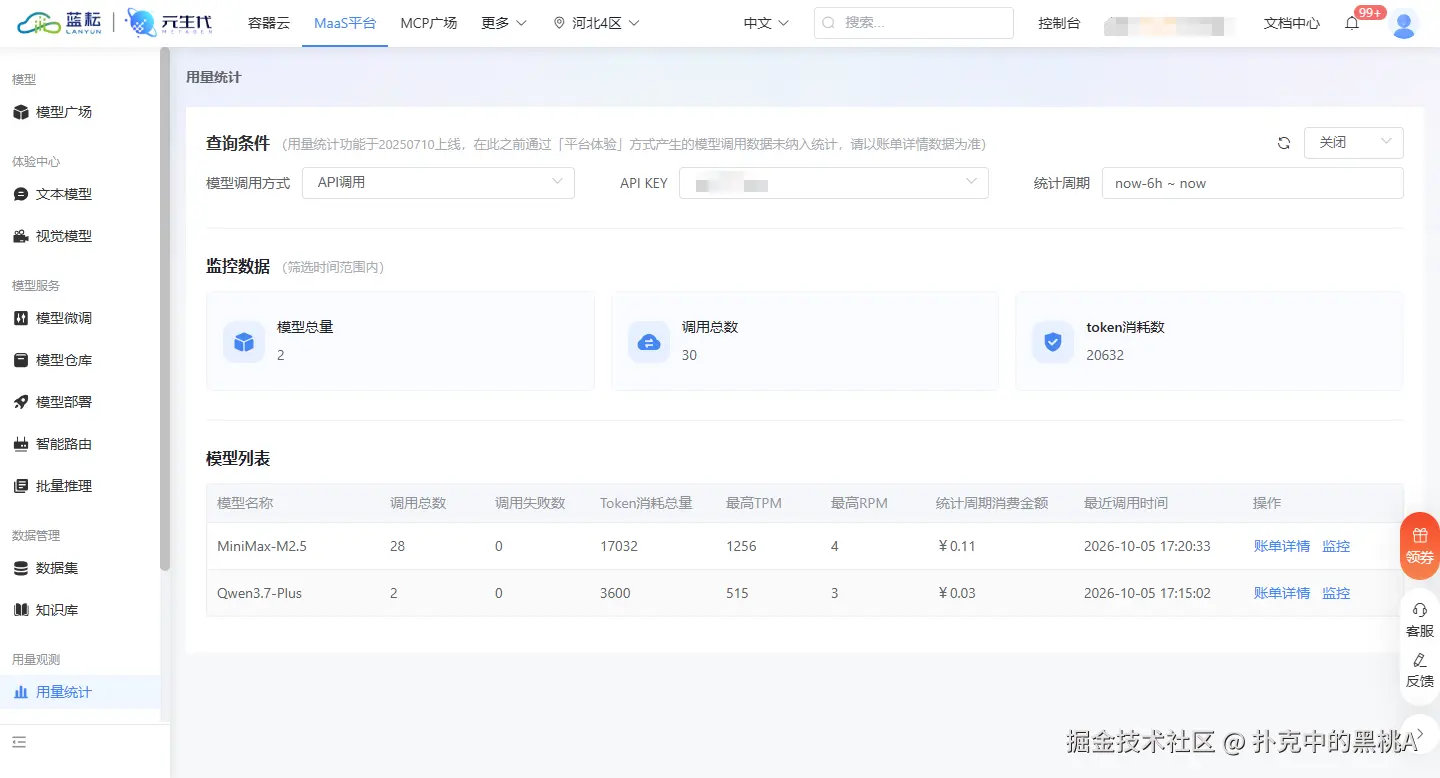
Task: Open the user avatar menu
Action: pyautogui.click(x=1404, y=23)
